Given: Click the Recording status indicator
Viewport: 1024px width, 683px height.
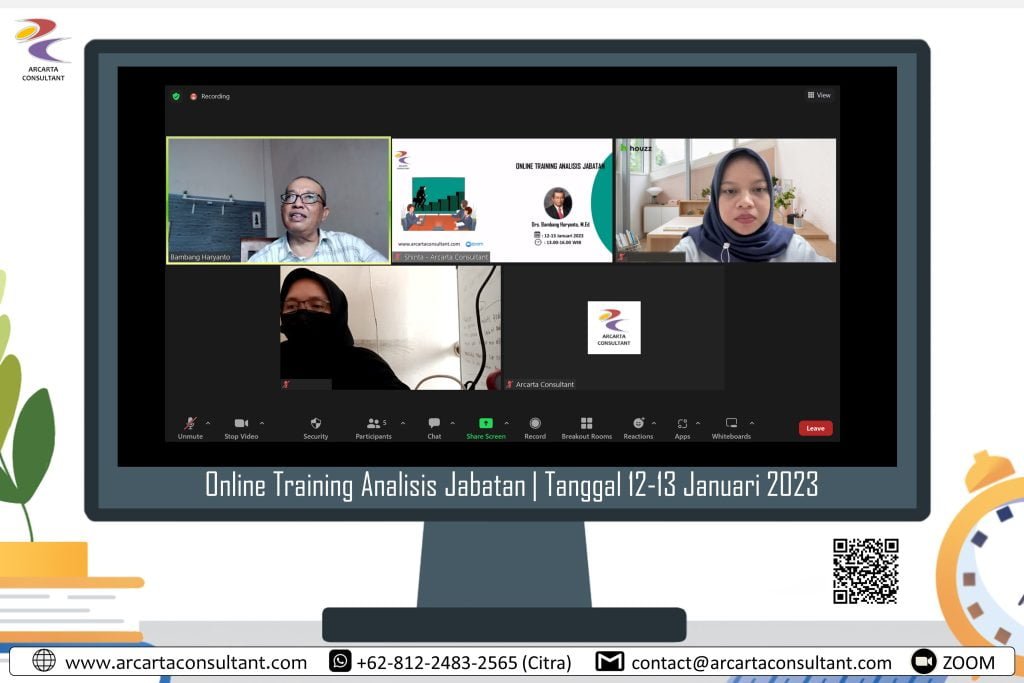Looking at the screenshot, I should [x=210, y=96].
